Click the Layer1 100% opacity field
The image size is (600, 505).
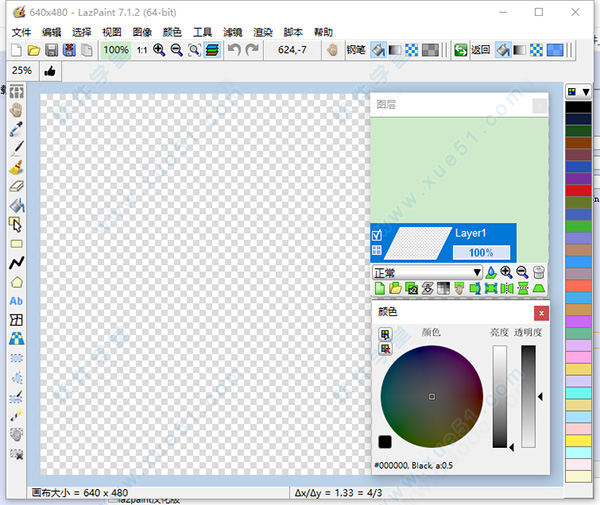coord(481,253)
